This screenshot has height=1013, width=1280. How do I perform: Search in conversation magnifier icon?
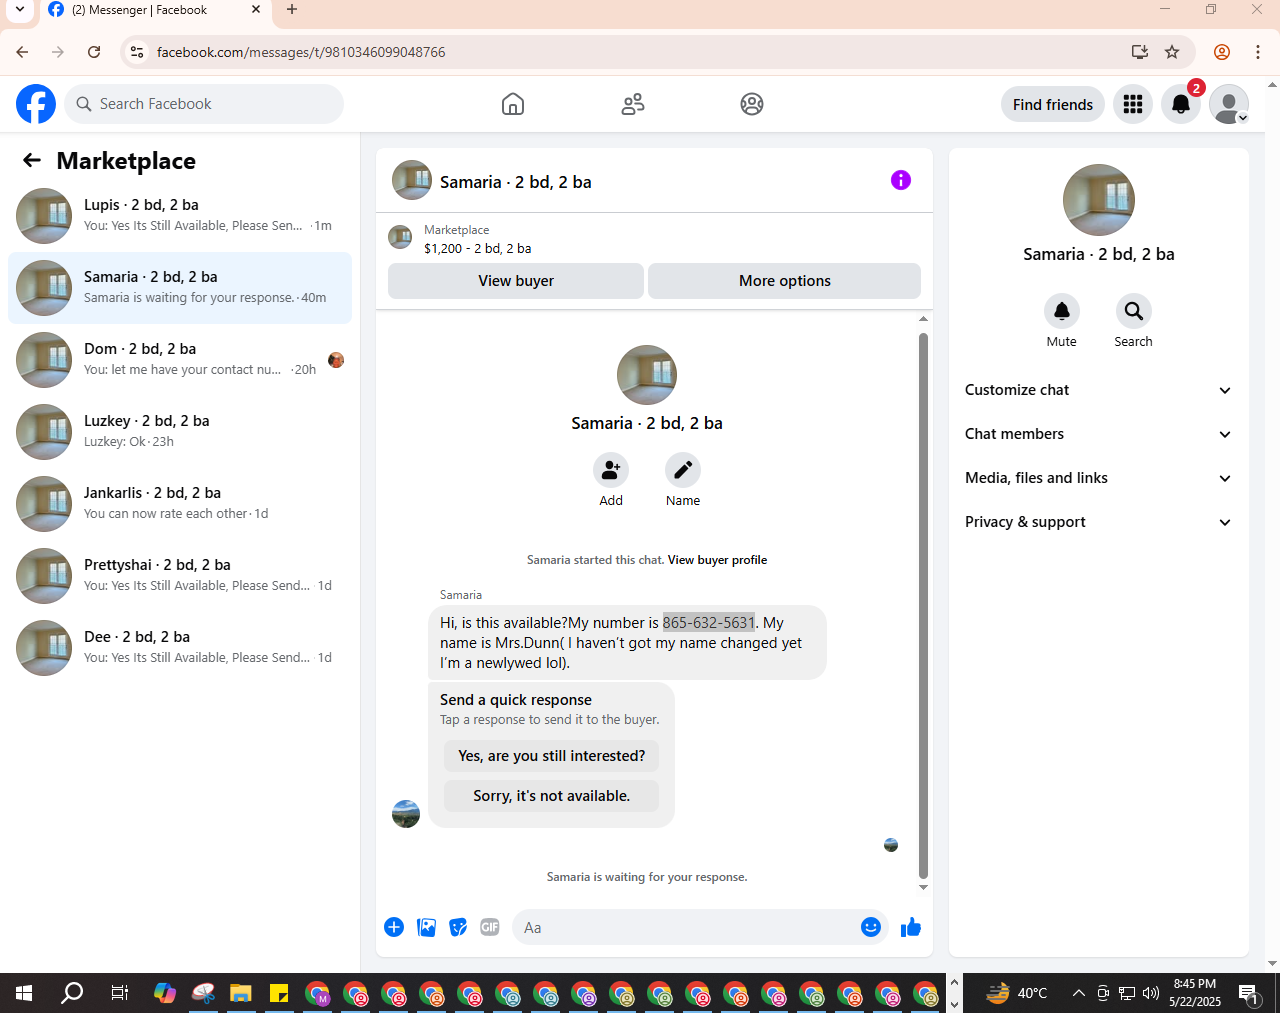1134,311
